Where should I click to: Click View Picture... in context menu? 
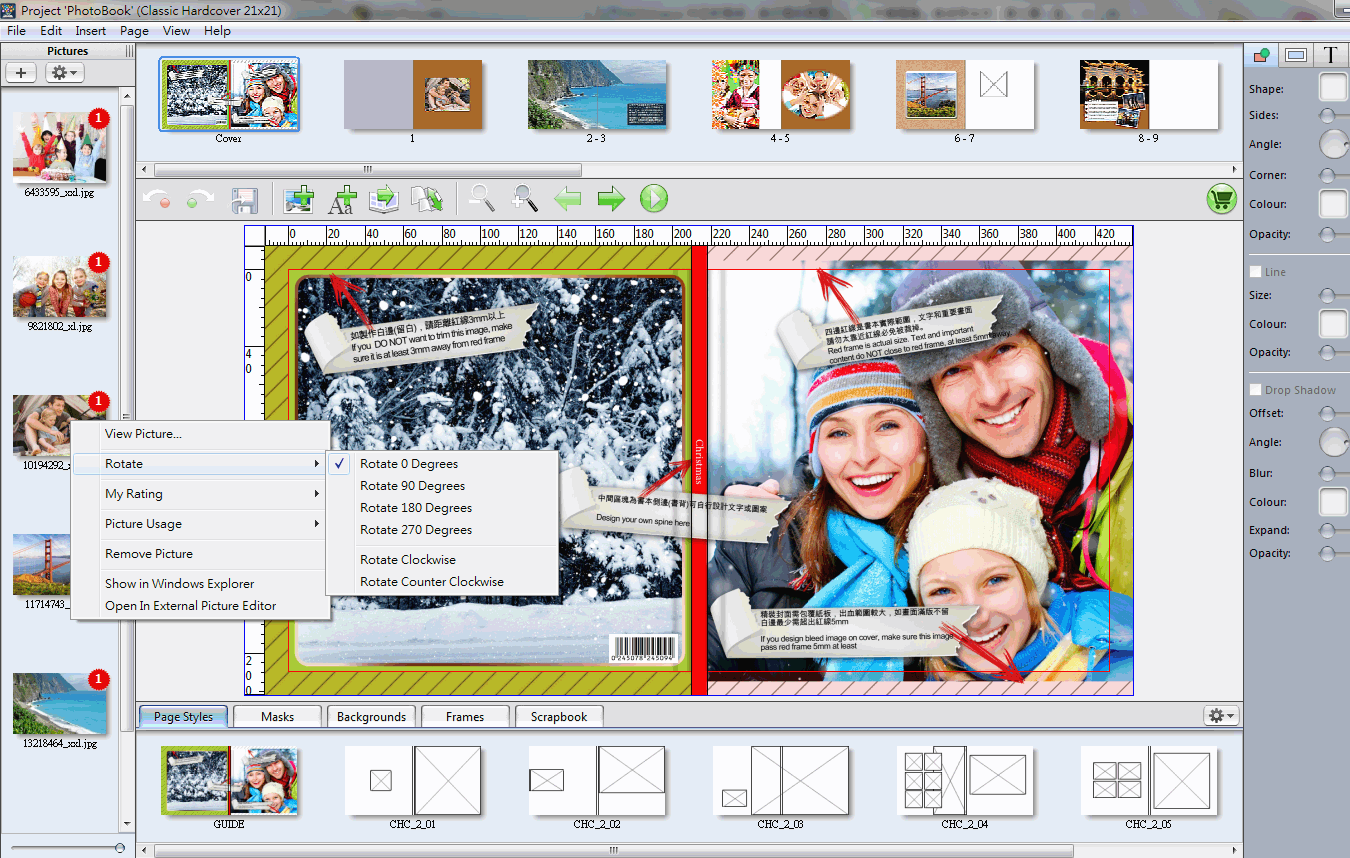(201, 434)
